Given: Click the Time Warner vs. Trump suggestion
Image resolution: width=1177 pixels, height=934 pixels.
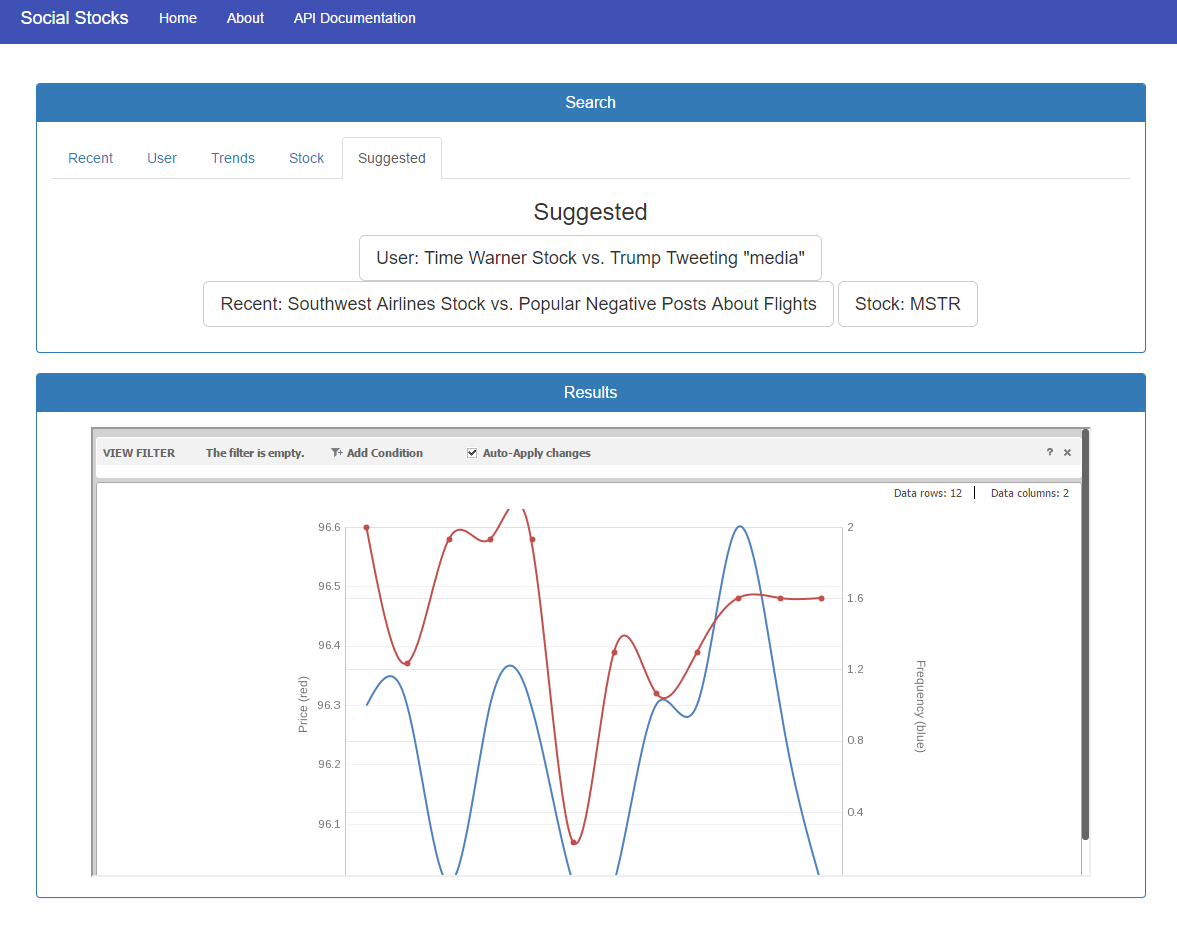Looking at the screenshot, I should coord(590,258).
